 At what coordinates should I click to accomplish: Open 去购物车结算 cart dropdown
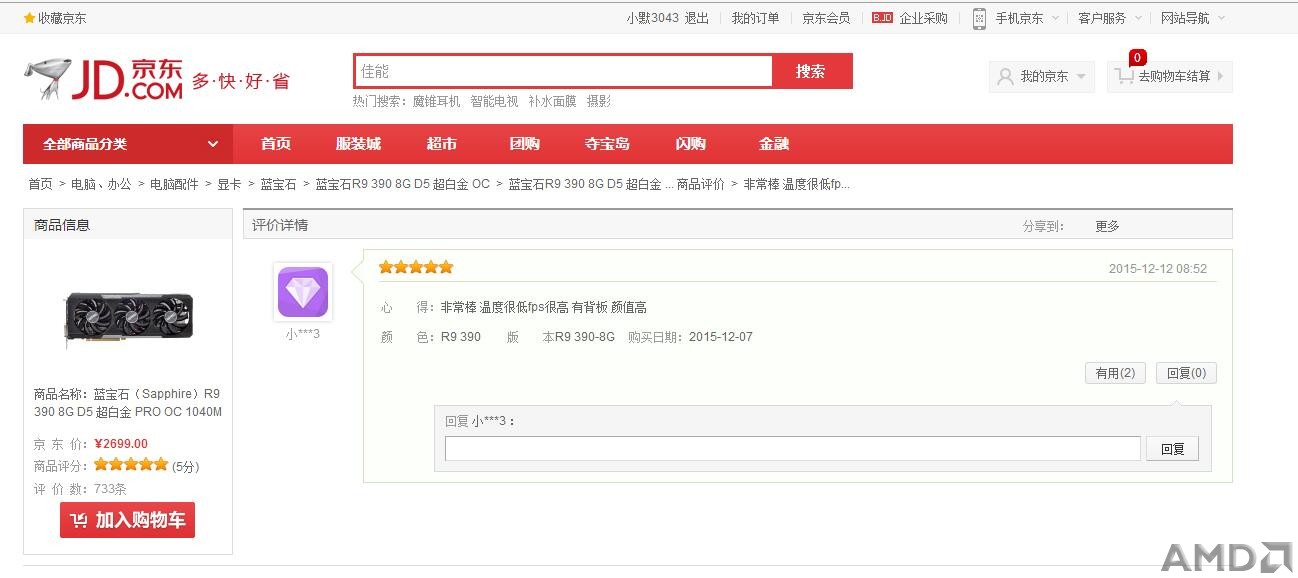click(x=1170, y=77)
